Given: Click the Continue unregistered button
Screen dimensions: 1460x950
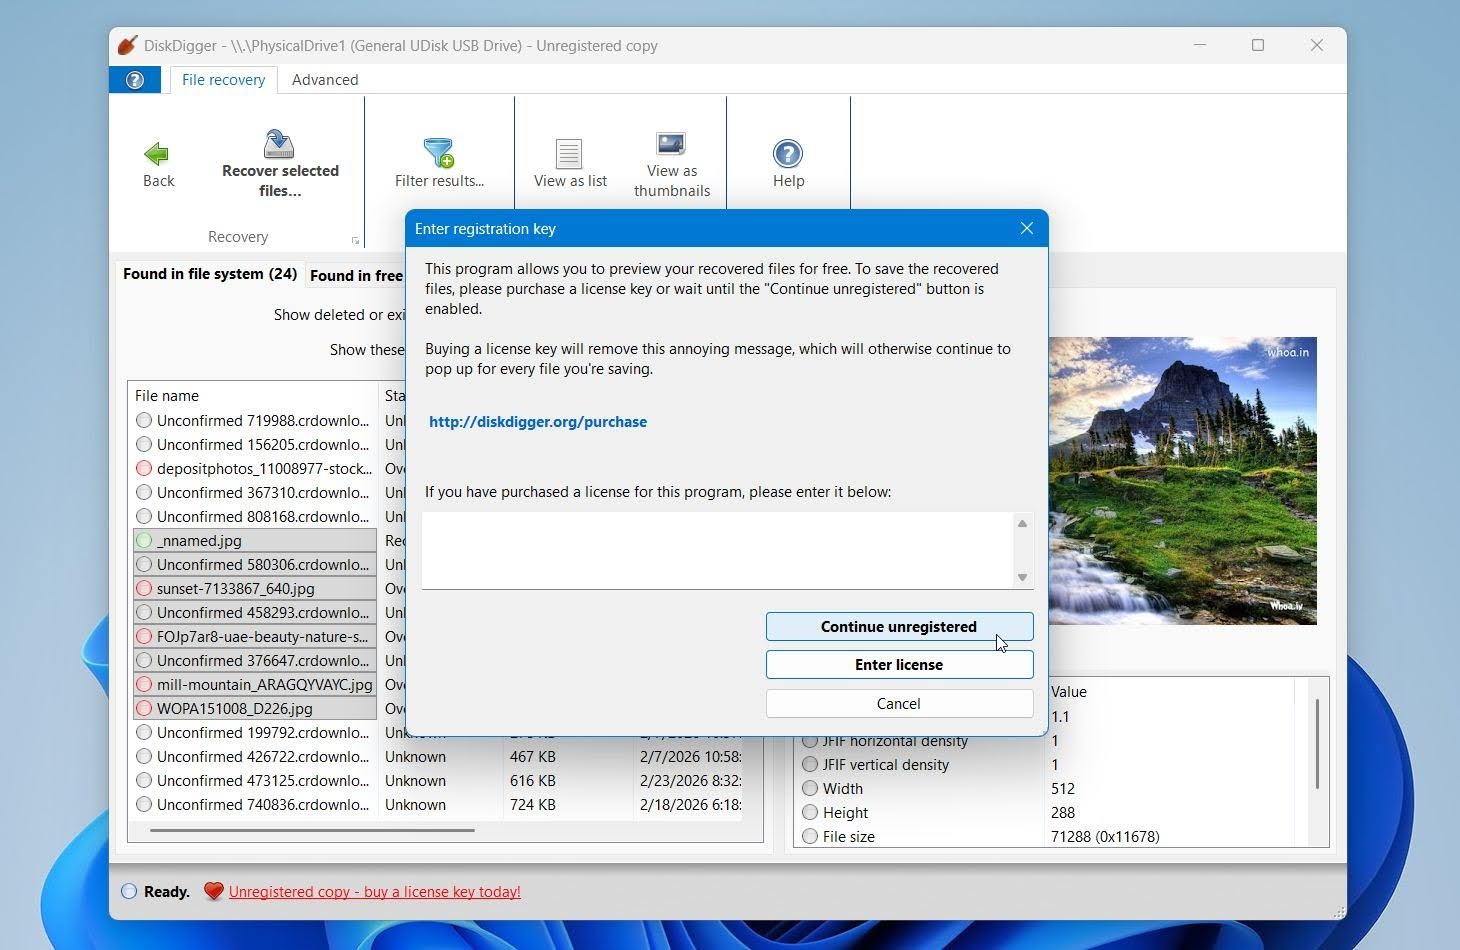Looking at the screenshot, I should coord(899,627).
